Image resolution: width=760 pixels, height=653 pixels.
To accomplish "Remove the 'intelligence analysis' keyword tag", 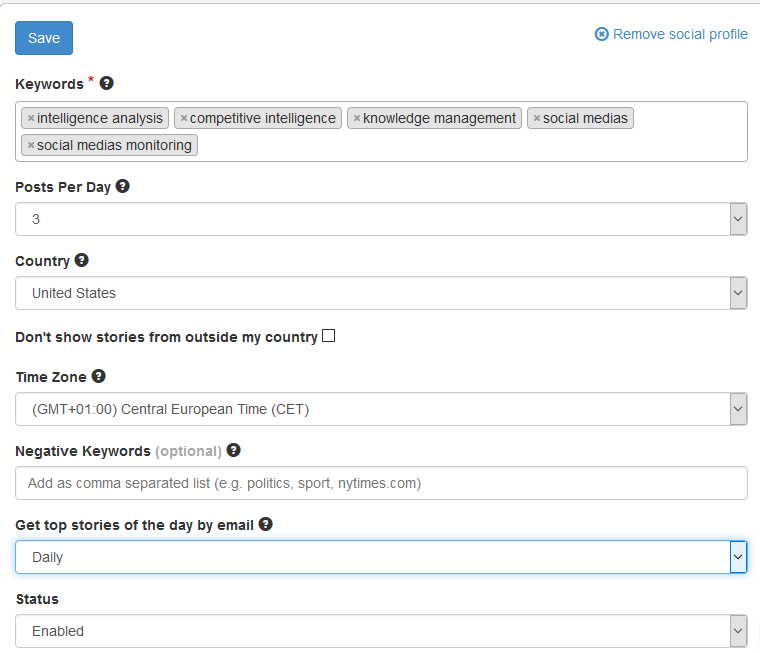I will coord(31,118).
